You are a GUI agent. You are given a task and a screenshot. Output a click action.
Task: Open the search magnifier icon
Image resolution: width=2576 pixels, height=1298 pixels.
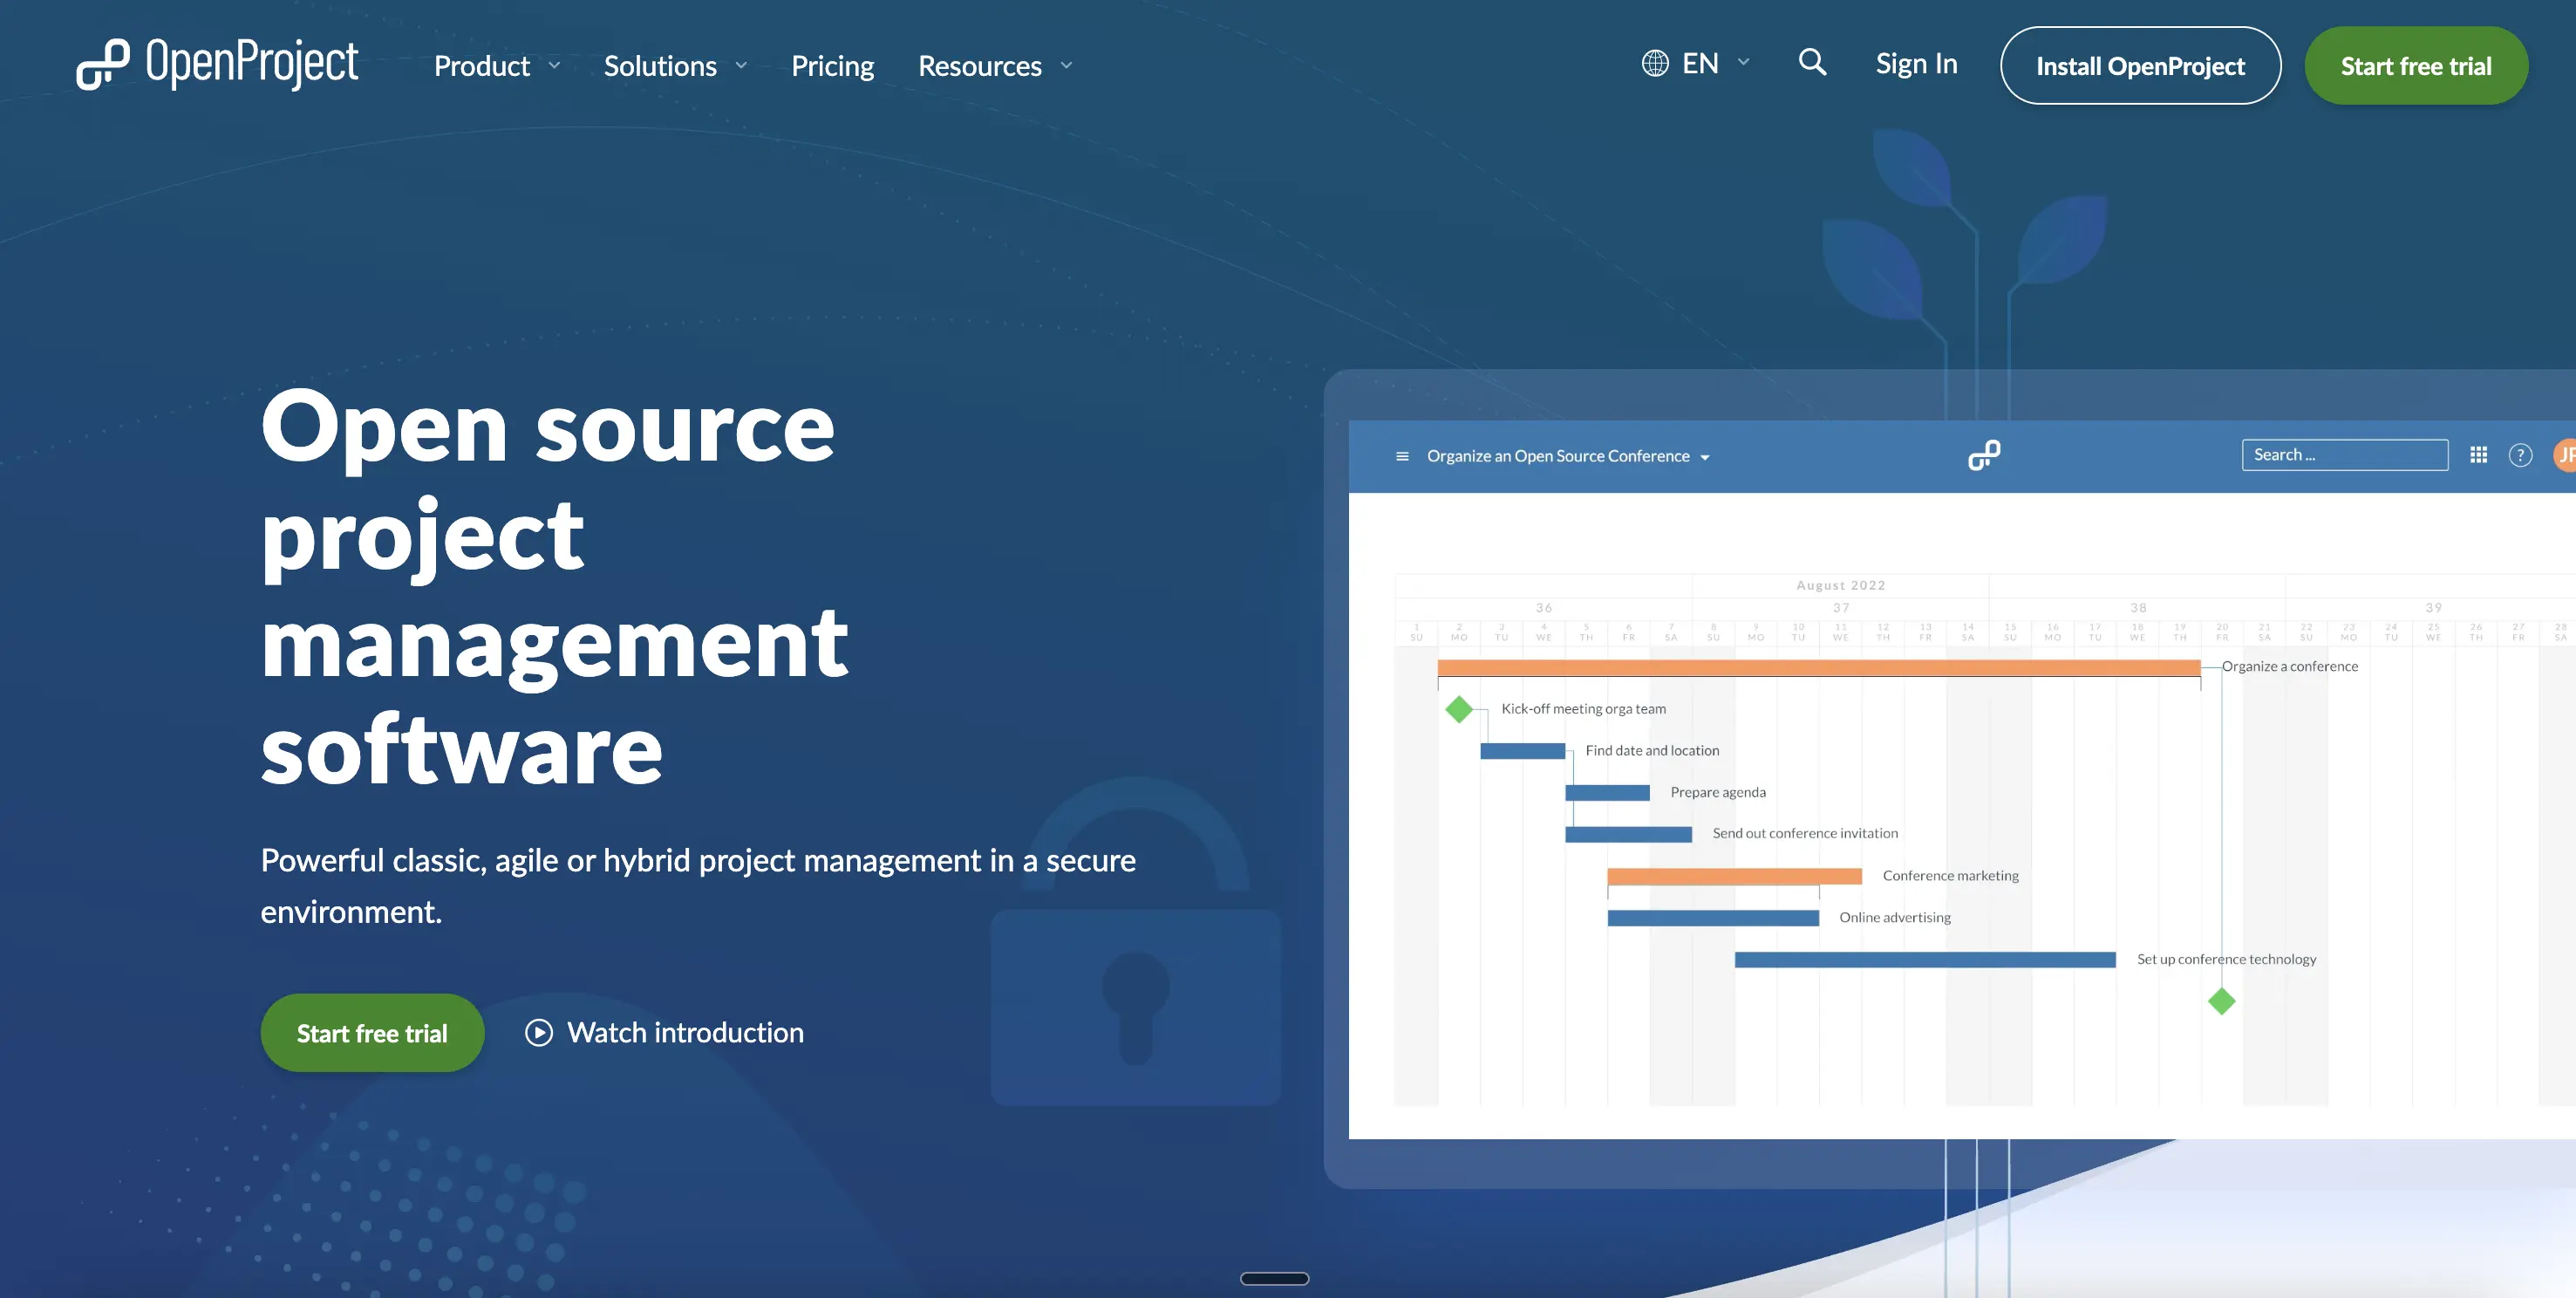(1812, 63)
